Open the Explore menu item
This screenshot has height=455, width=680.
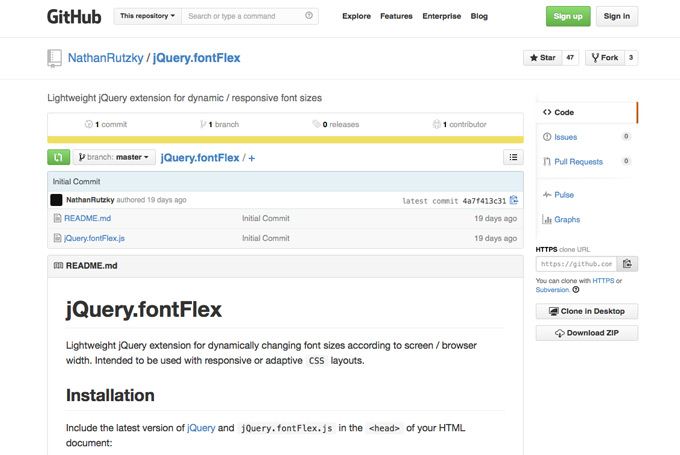(356, 16)
